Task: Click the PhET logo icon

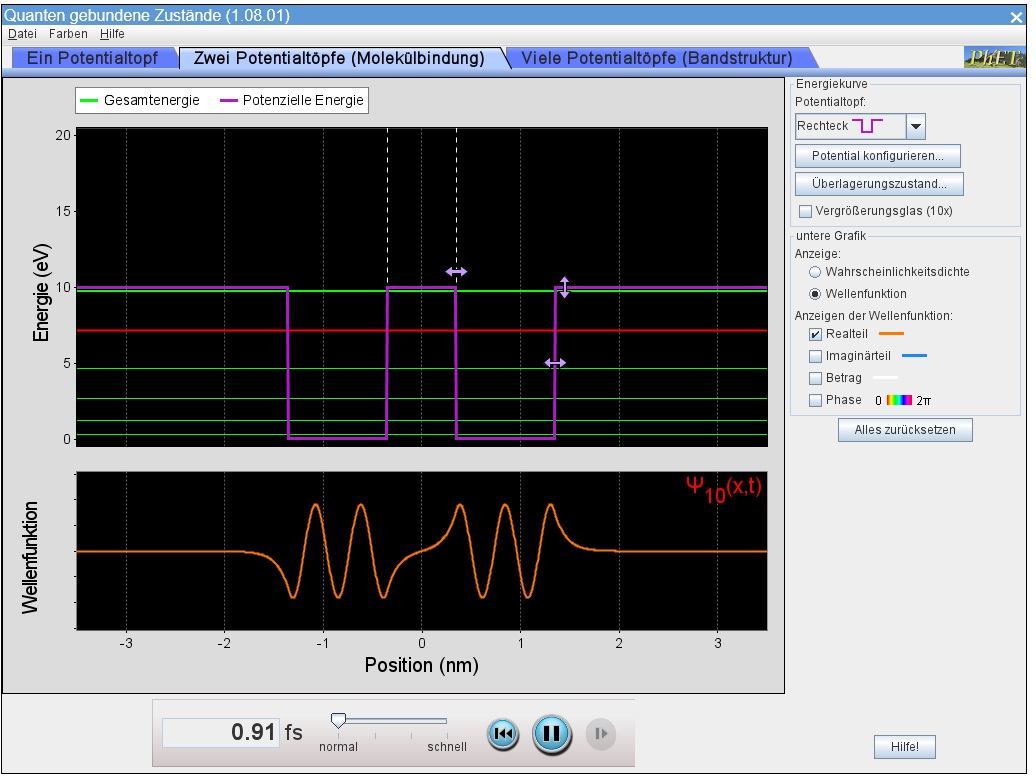Action: point(994,58)
